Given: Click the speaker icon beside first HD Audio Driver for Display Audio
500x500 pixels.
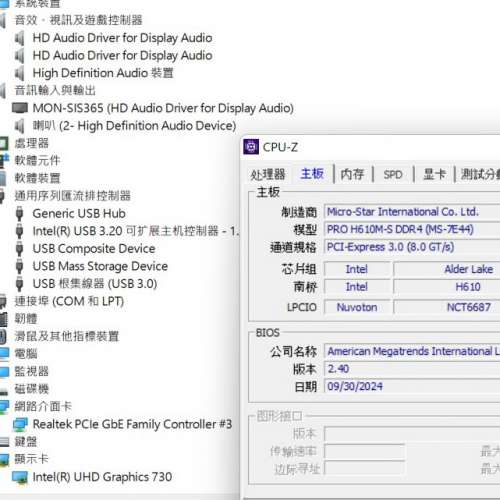Looking at the screenshot, I should point(20,38).
